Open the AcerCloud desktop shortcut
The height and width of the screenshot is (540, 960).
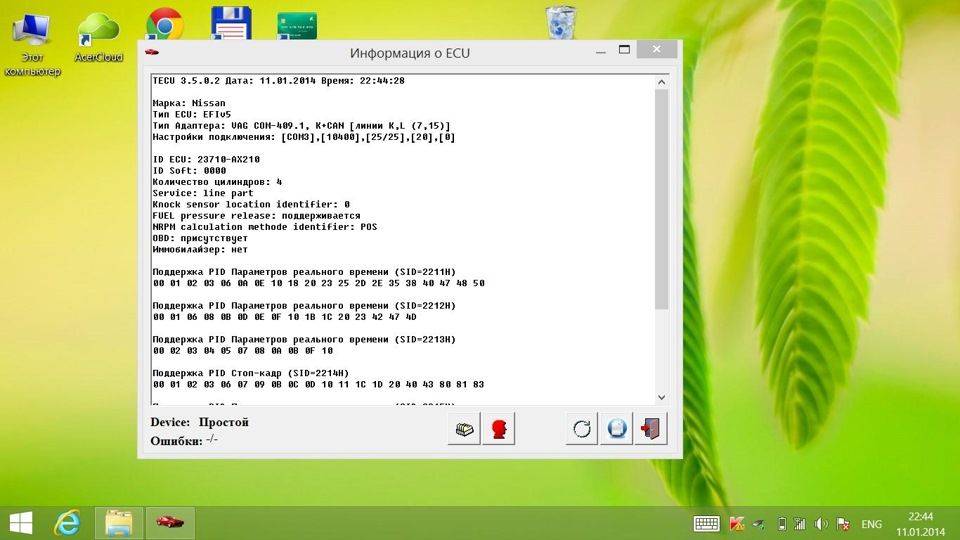(99, 36)
